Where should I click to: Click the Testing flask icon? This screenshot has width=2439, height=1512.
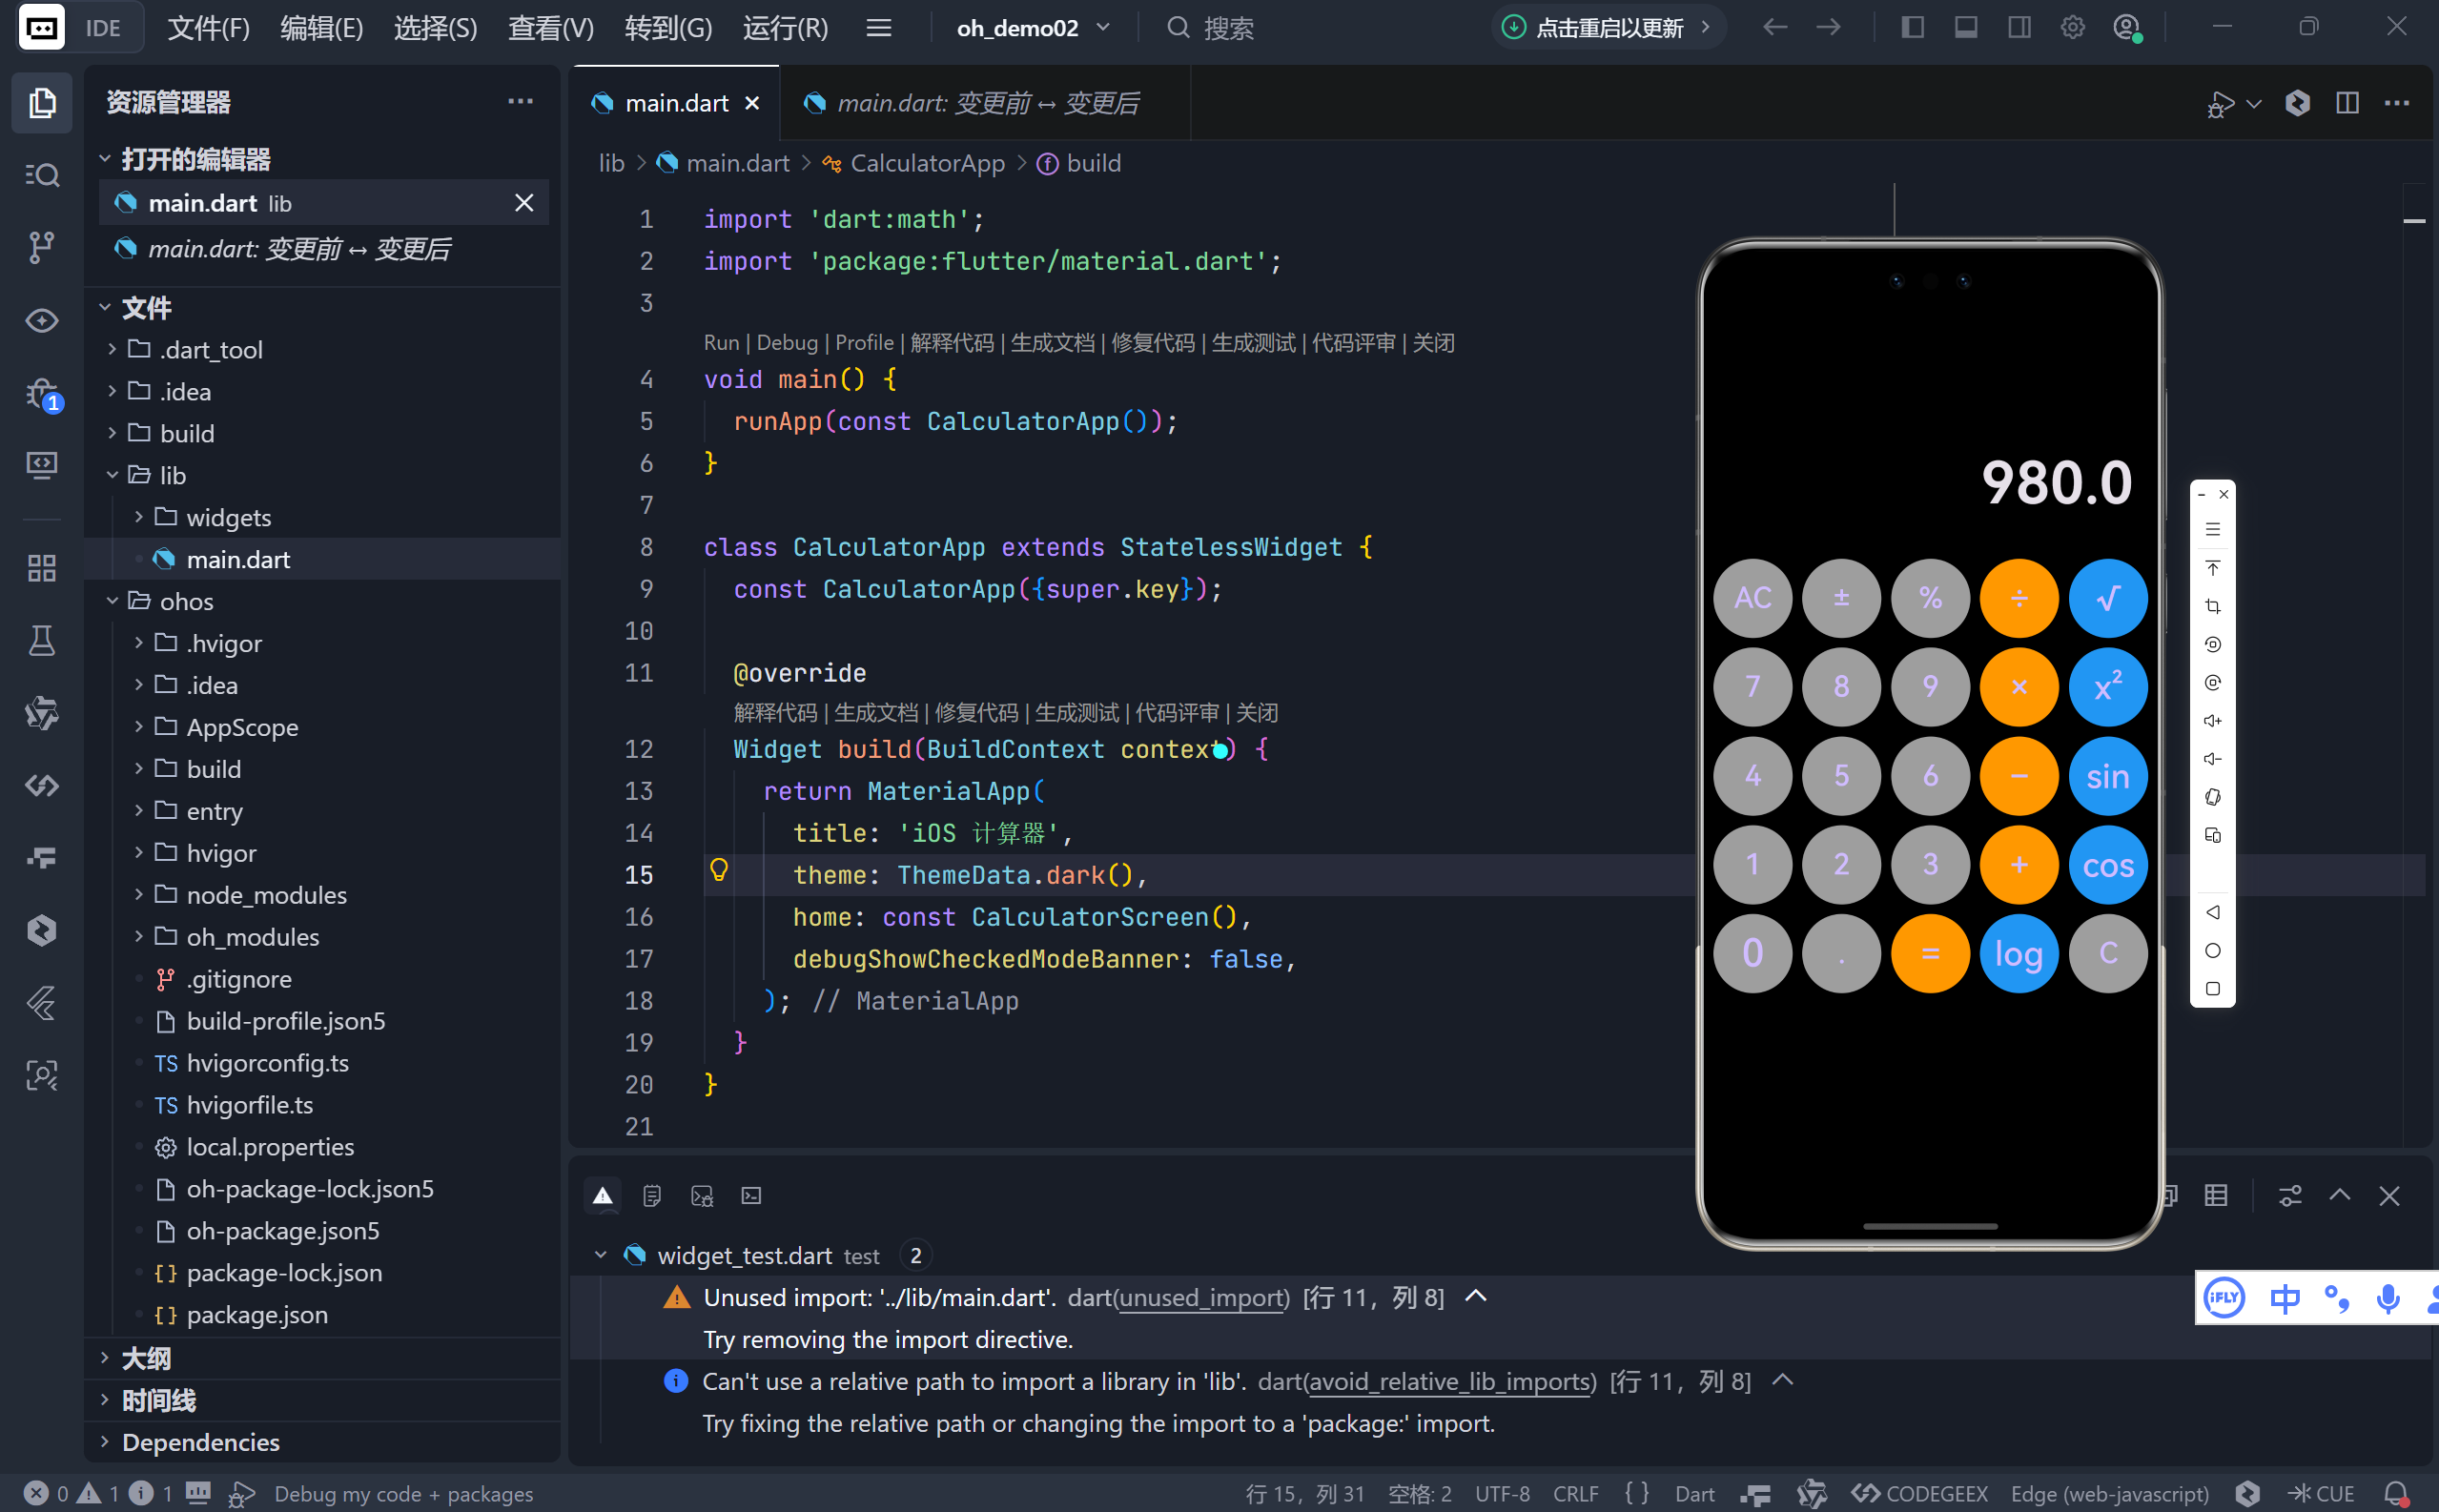(41, 640)
